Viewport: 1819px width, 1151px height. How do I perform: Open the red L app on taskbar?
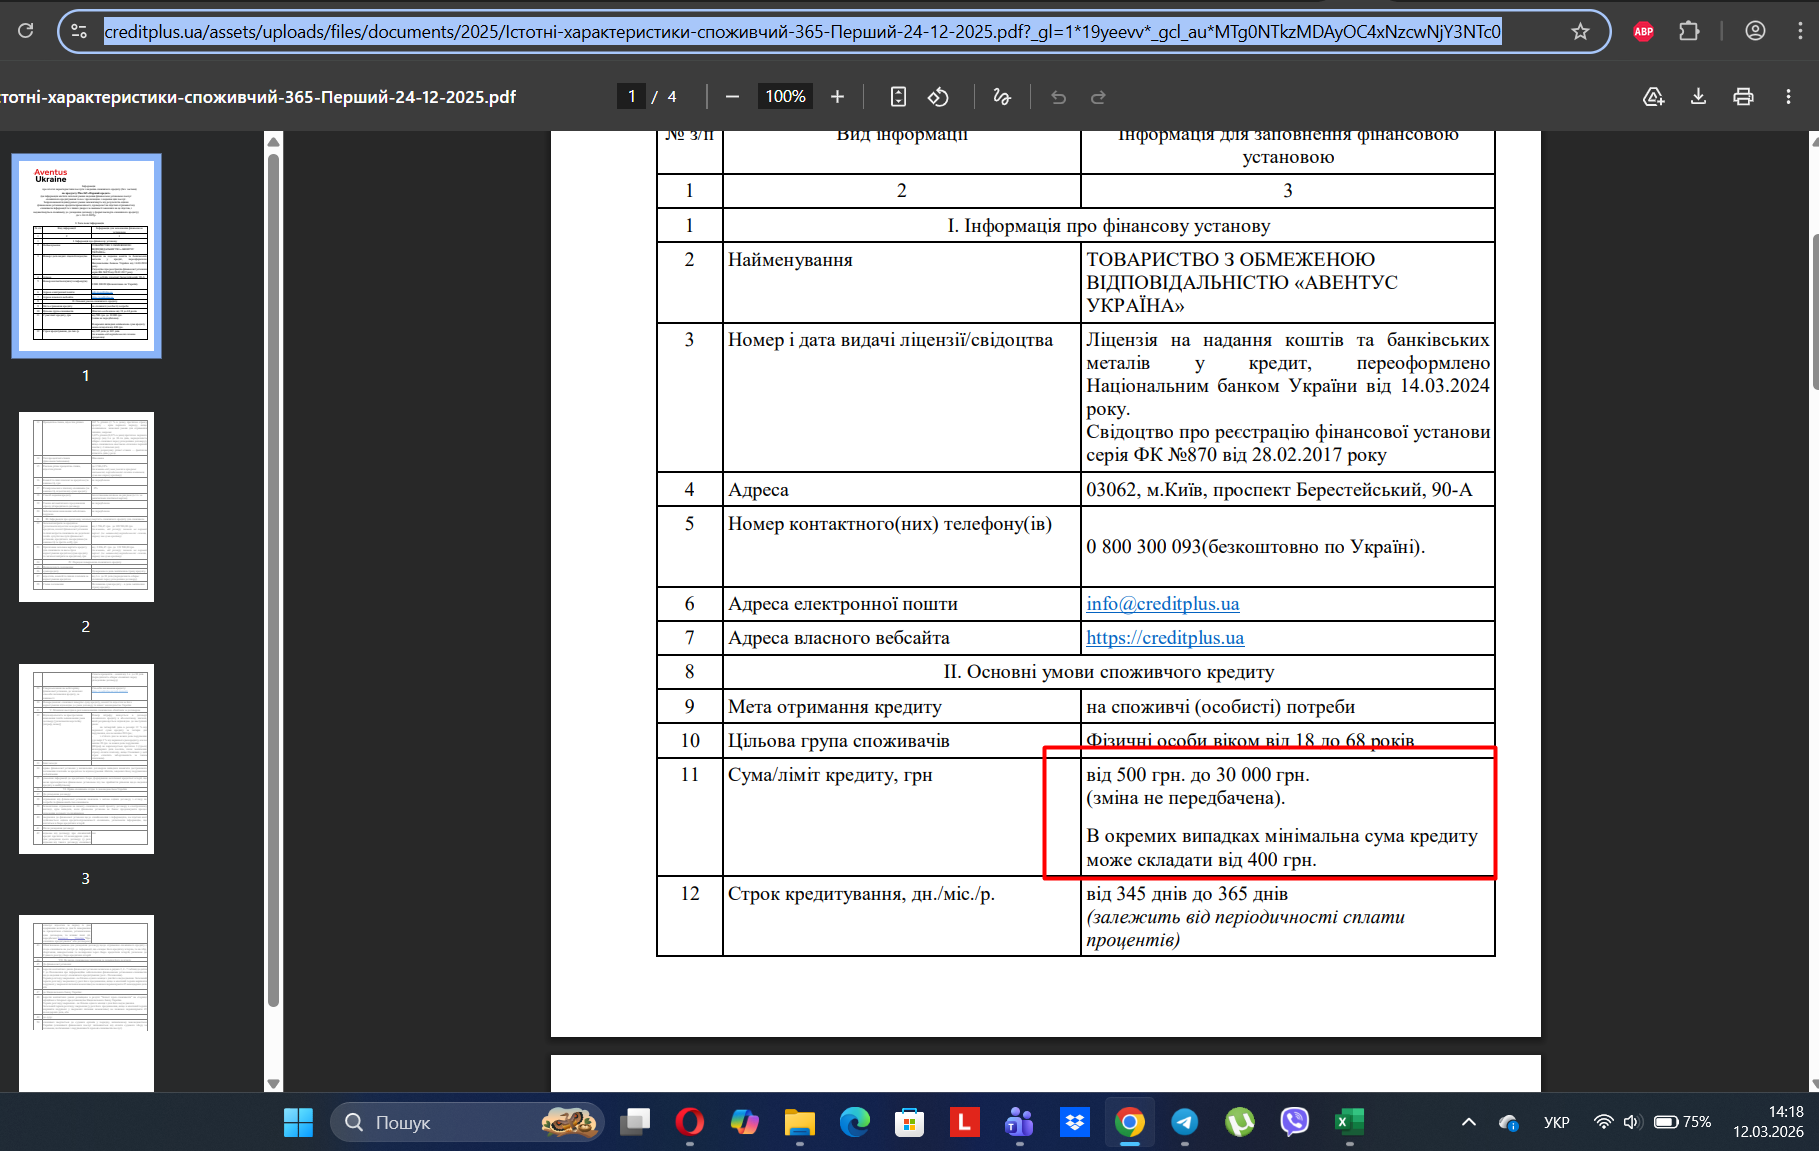point(964,1122)
